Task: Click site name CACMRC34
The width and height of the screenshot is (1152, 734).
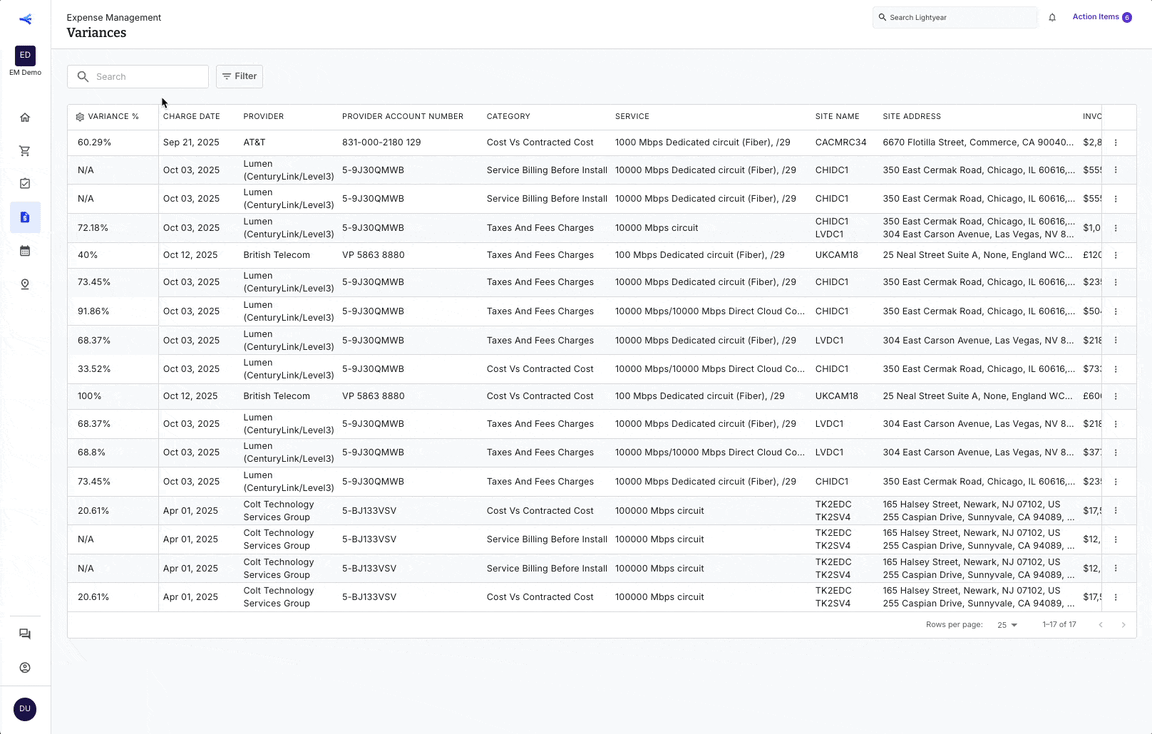Action: click(840, 143)
